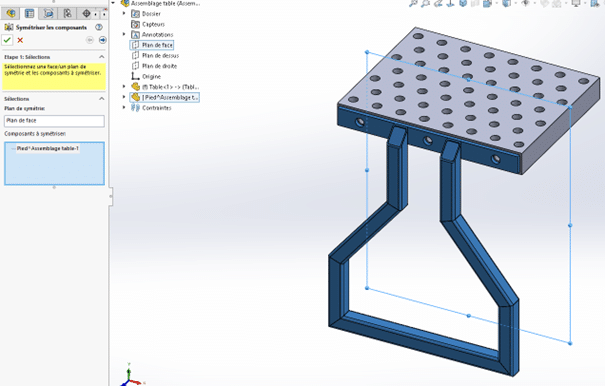This screenshot has width=605, height=386.
Task: Select Pied^Assemblage table-1 in the components list
Action: pos(47,148)
